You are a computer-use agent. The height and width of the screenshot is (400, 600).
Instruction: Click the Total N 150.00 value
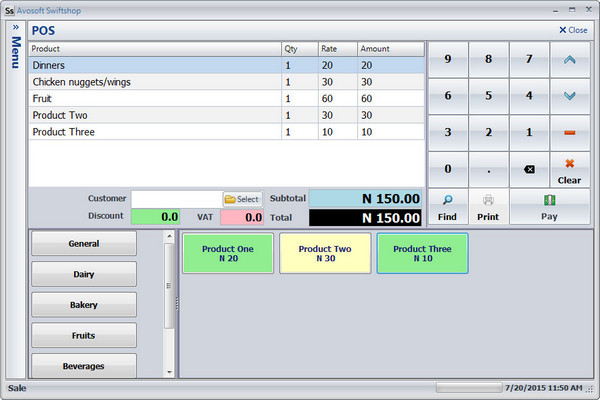pos(365,218)
